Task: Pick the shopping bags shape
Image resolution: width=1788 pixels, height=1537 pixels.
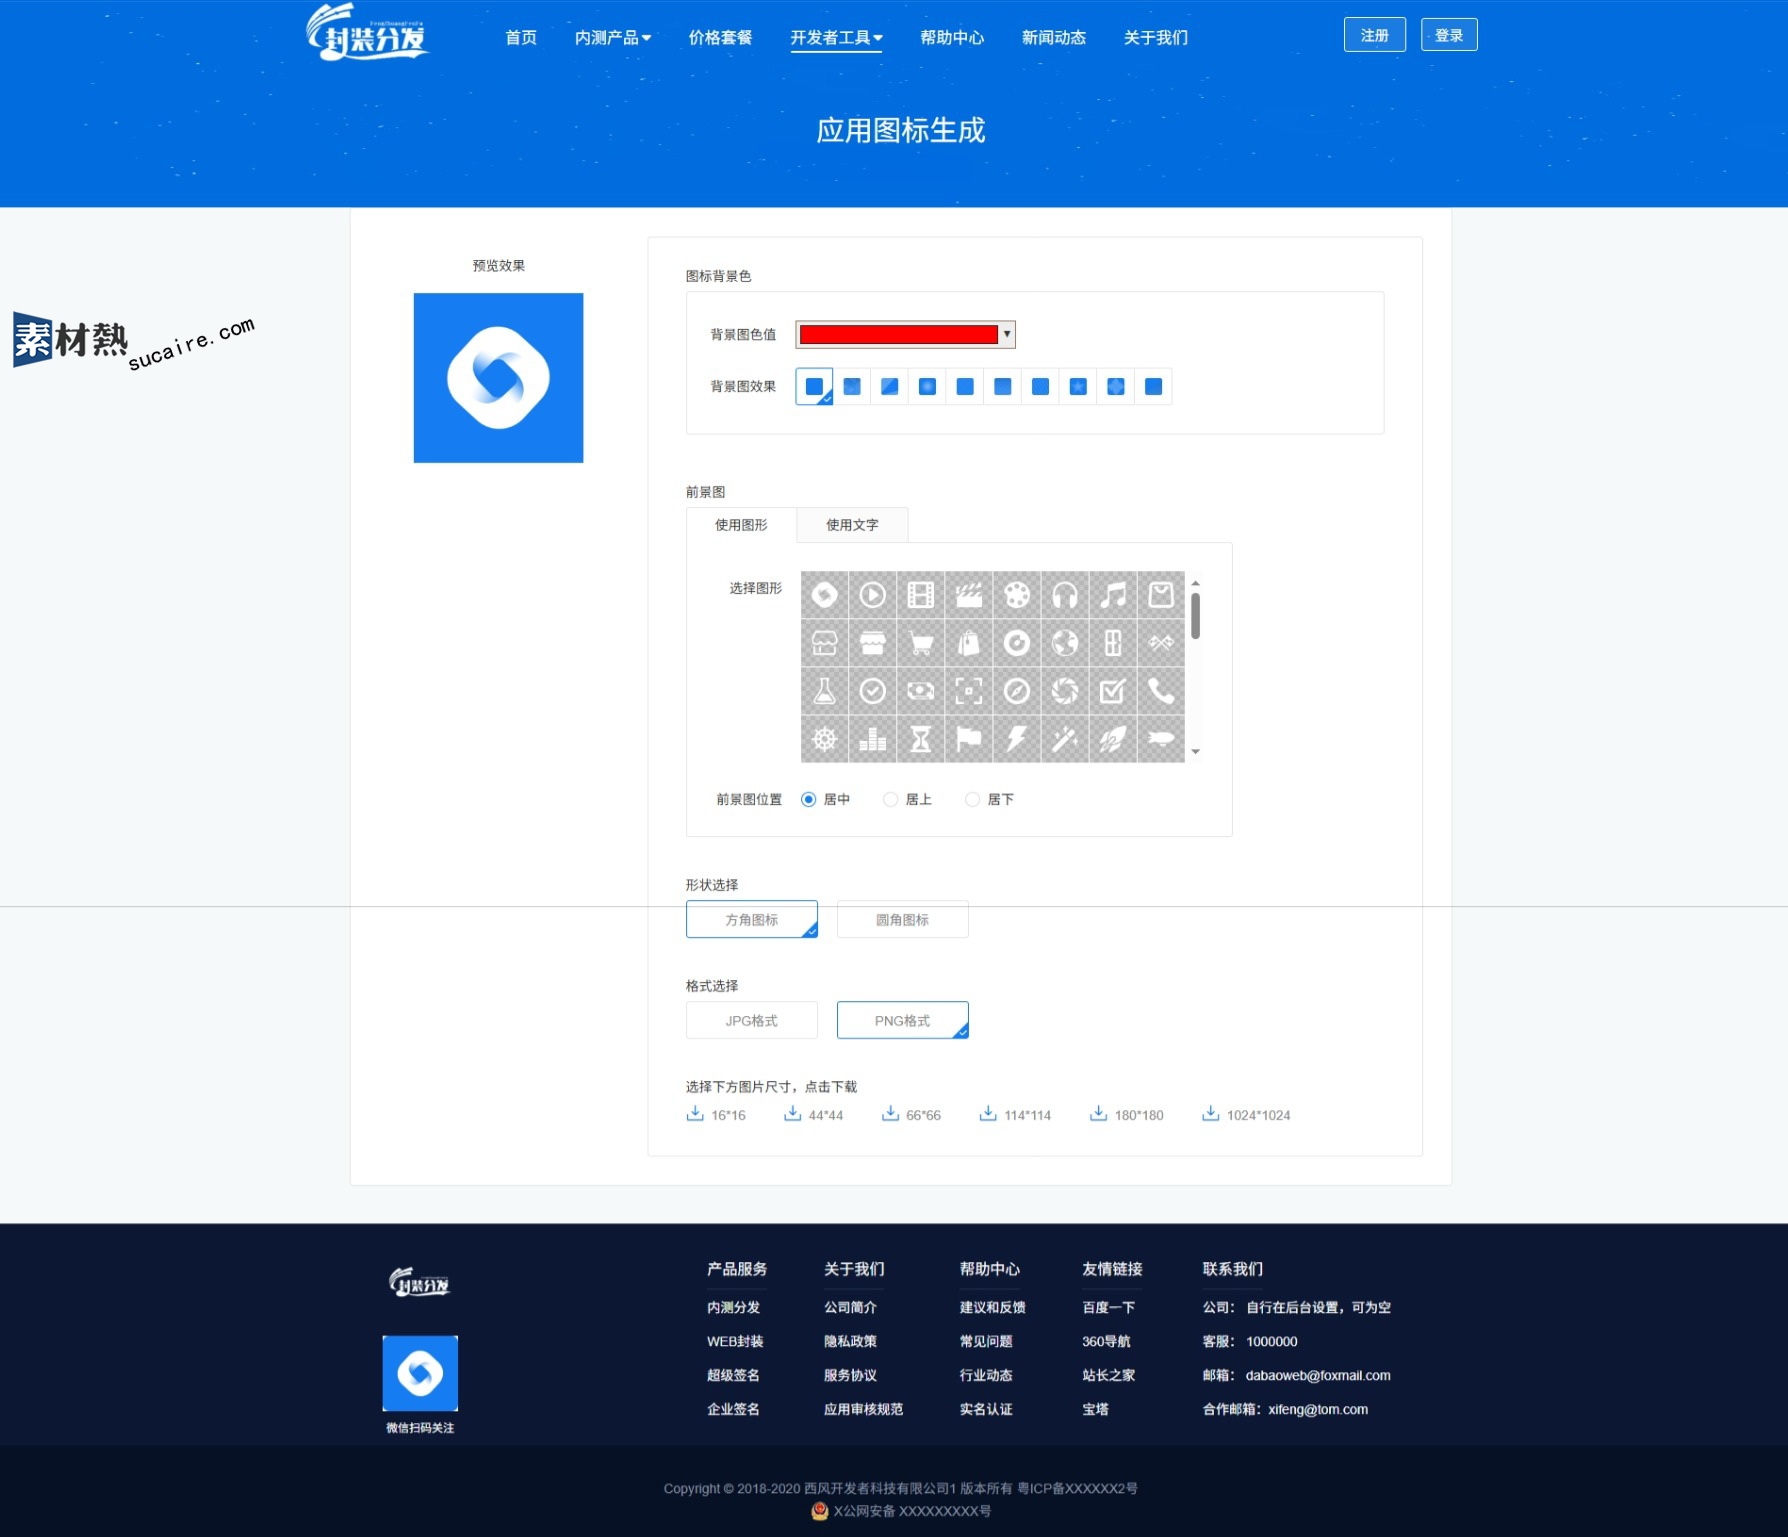Action: coord(969,643)
